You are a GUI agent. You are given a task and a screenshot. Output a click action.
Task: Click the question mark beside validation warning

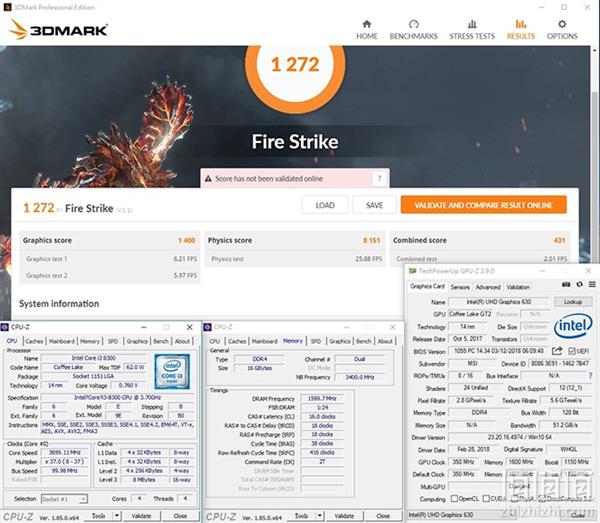(x=378, y=179)
